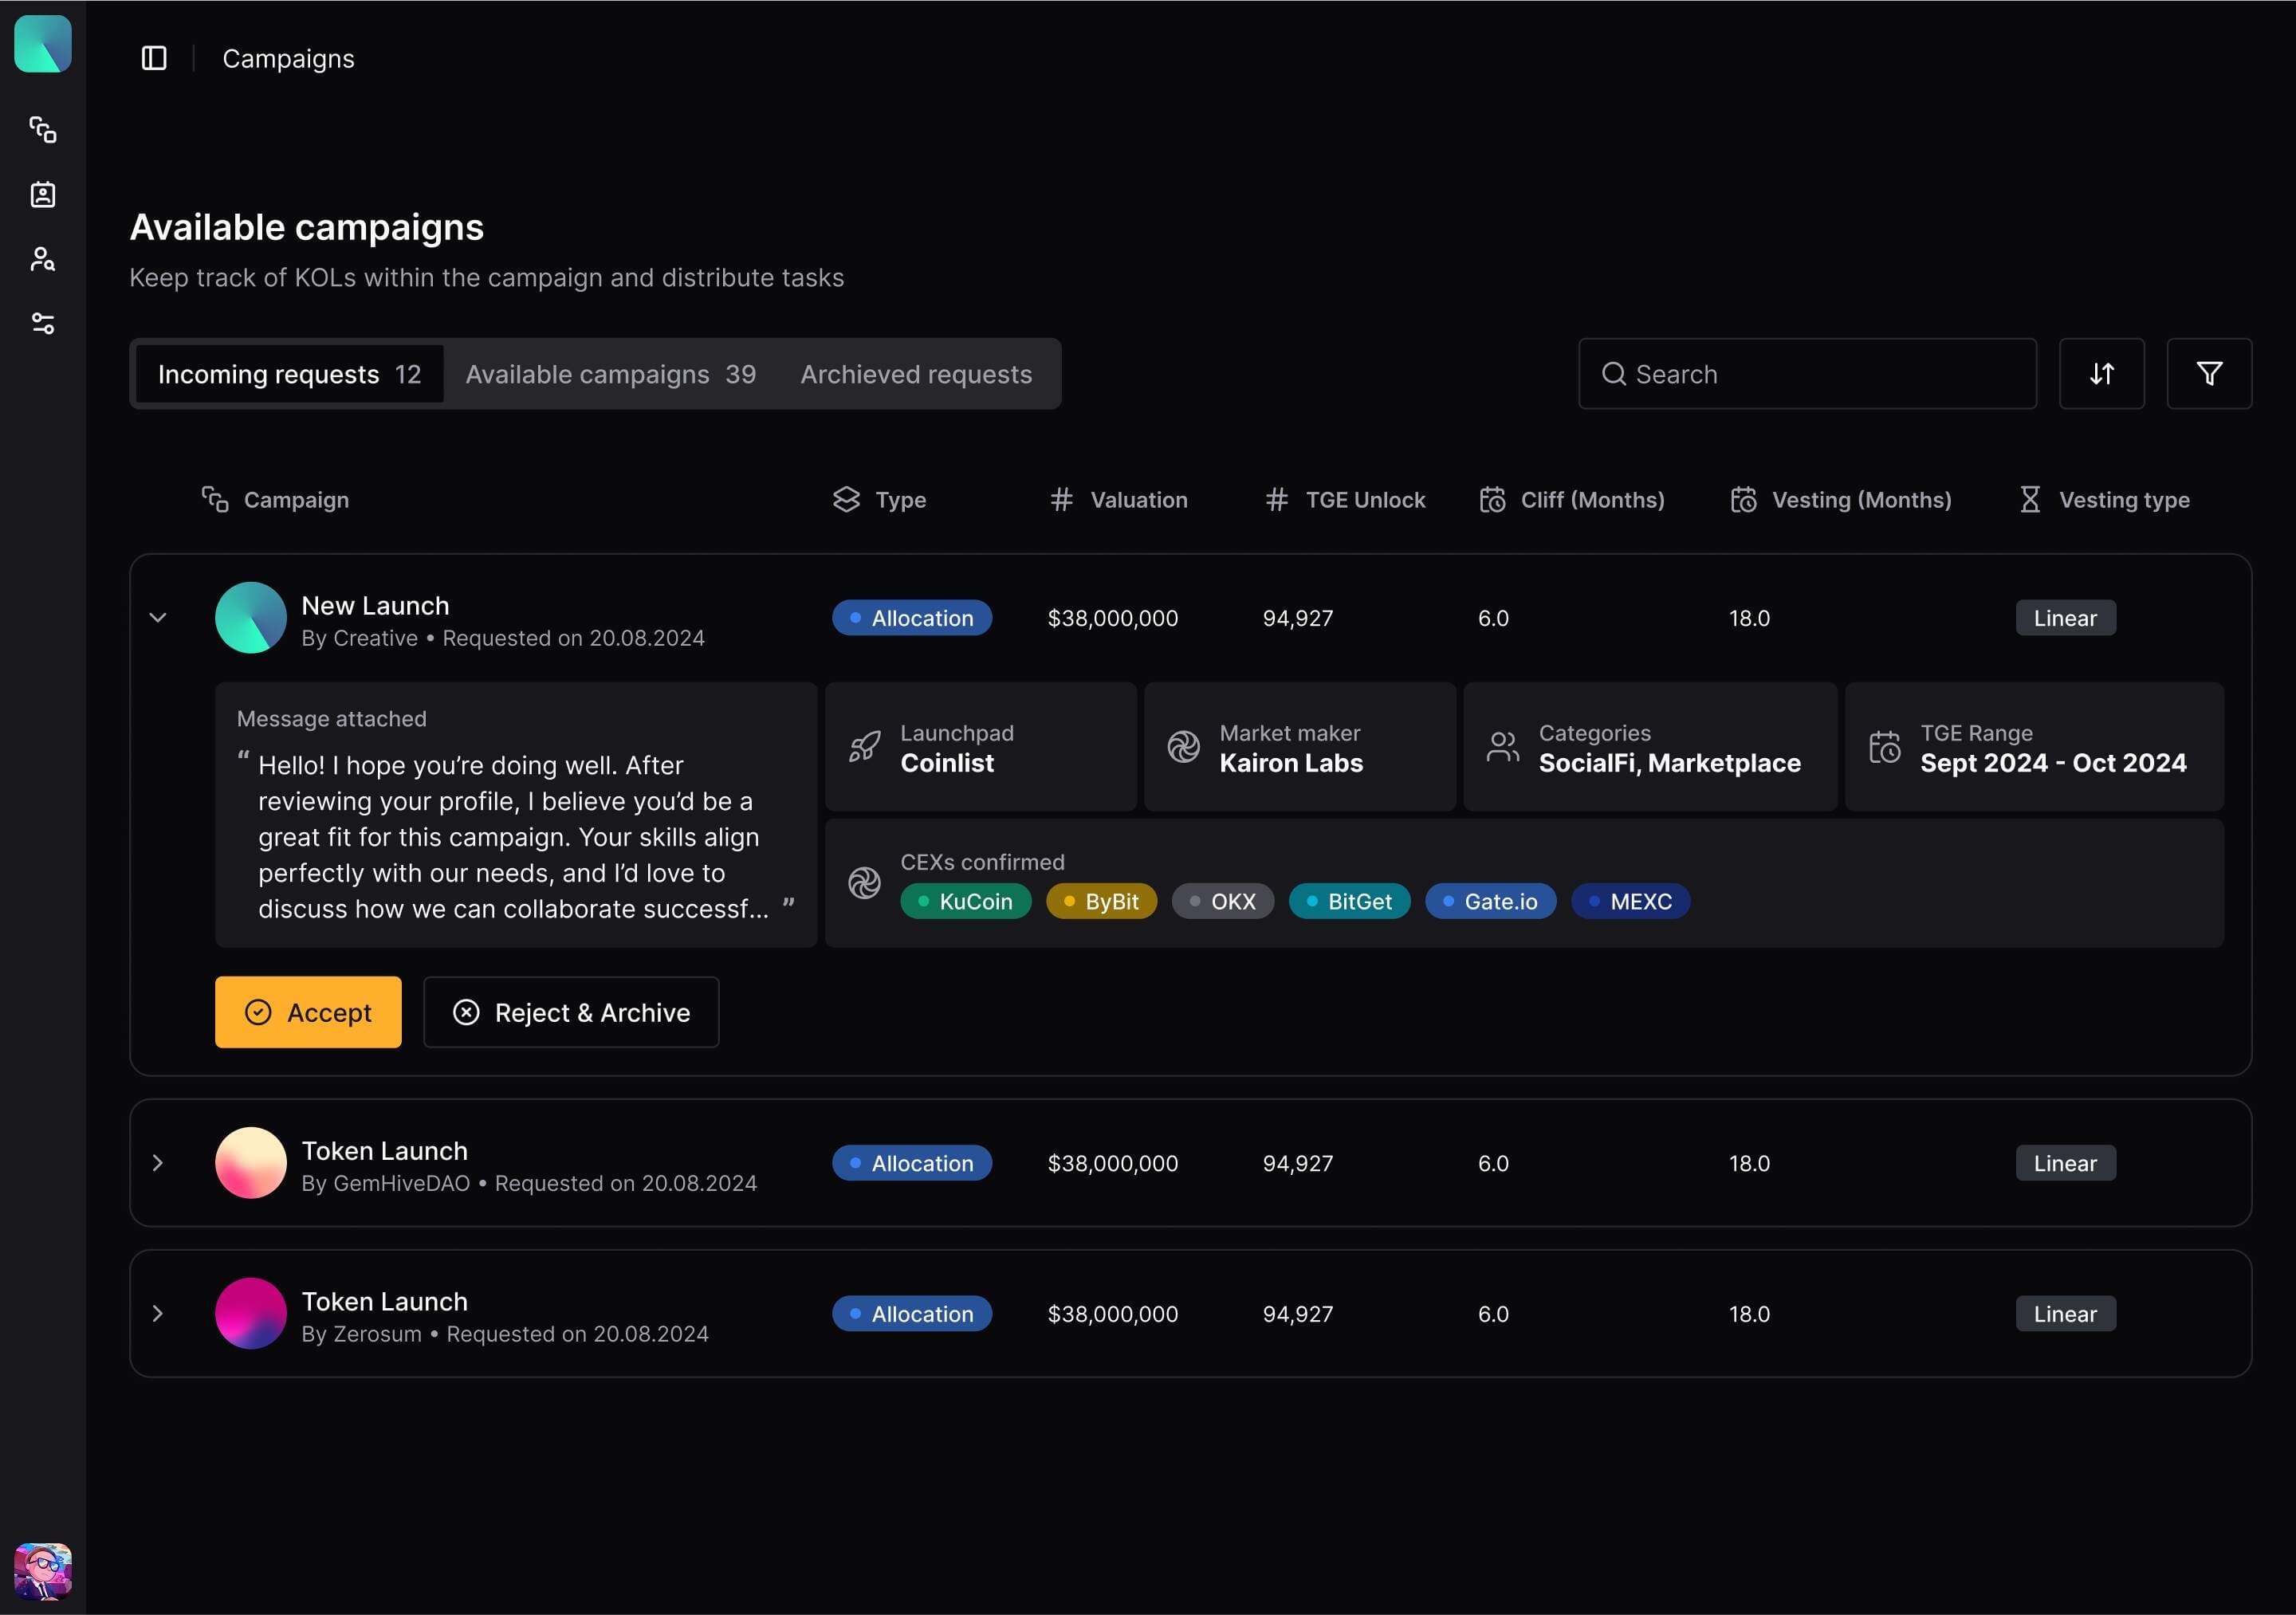Viewport: 2296px width, 1615px height.
Task: Click Linear badge in Zerosum row
Action: 2065,1313
